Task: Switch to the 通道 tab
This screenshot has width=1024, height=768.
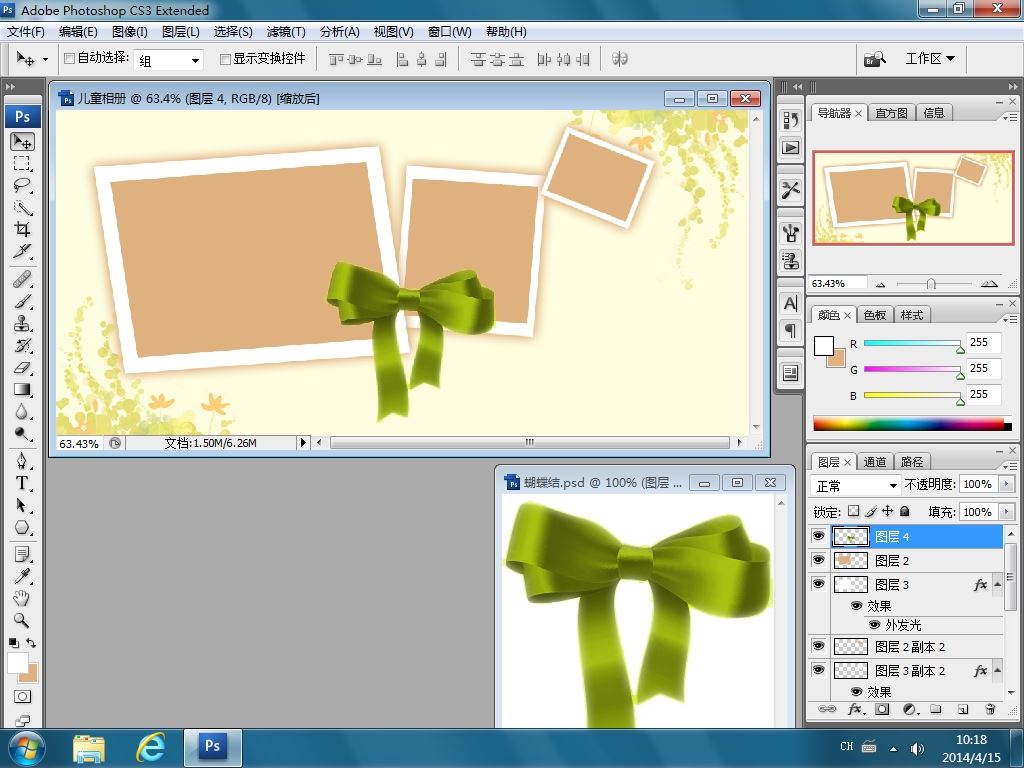Action: [875, 462]
